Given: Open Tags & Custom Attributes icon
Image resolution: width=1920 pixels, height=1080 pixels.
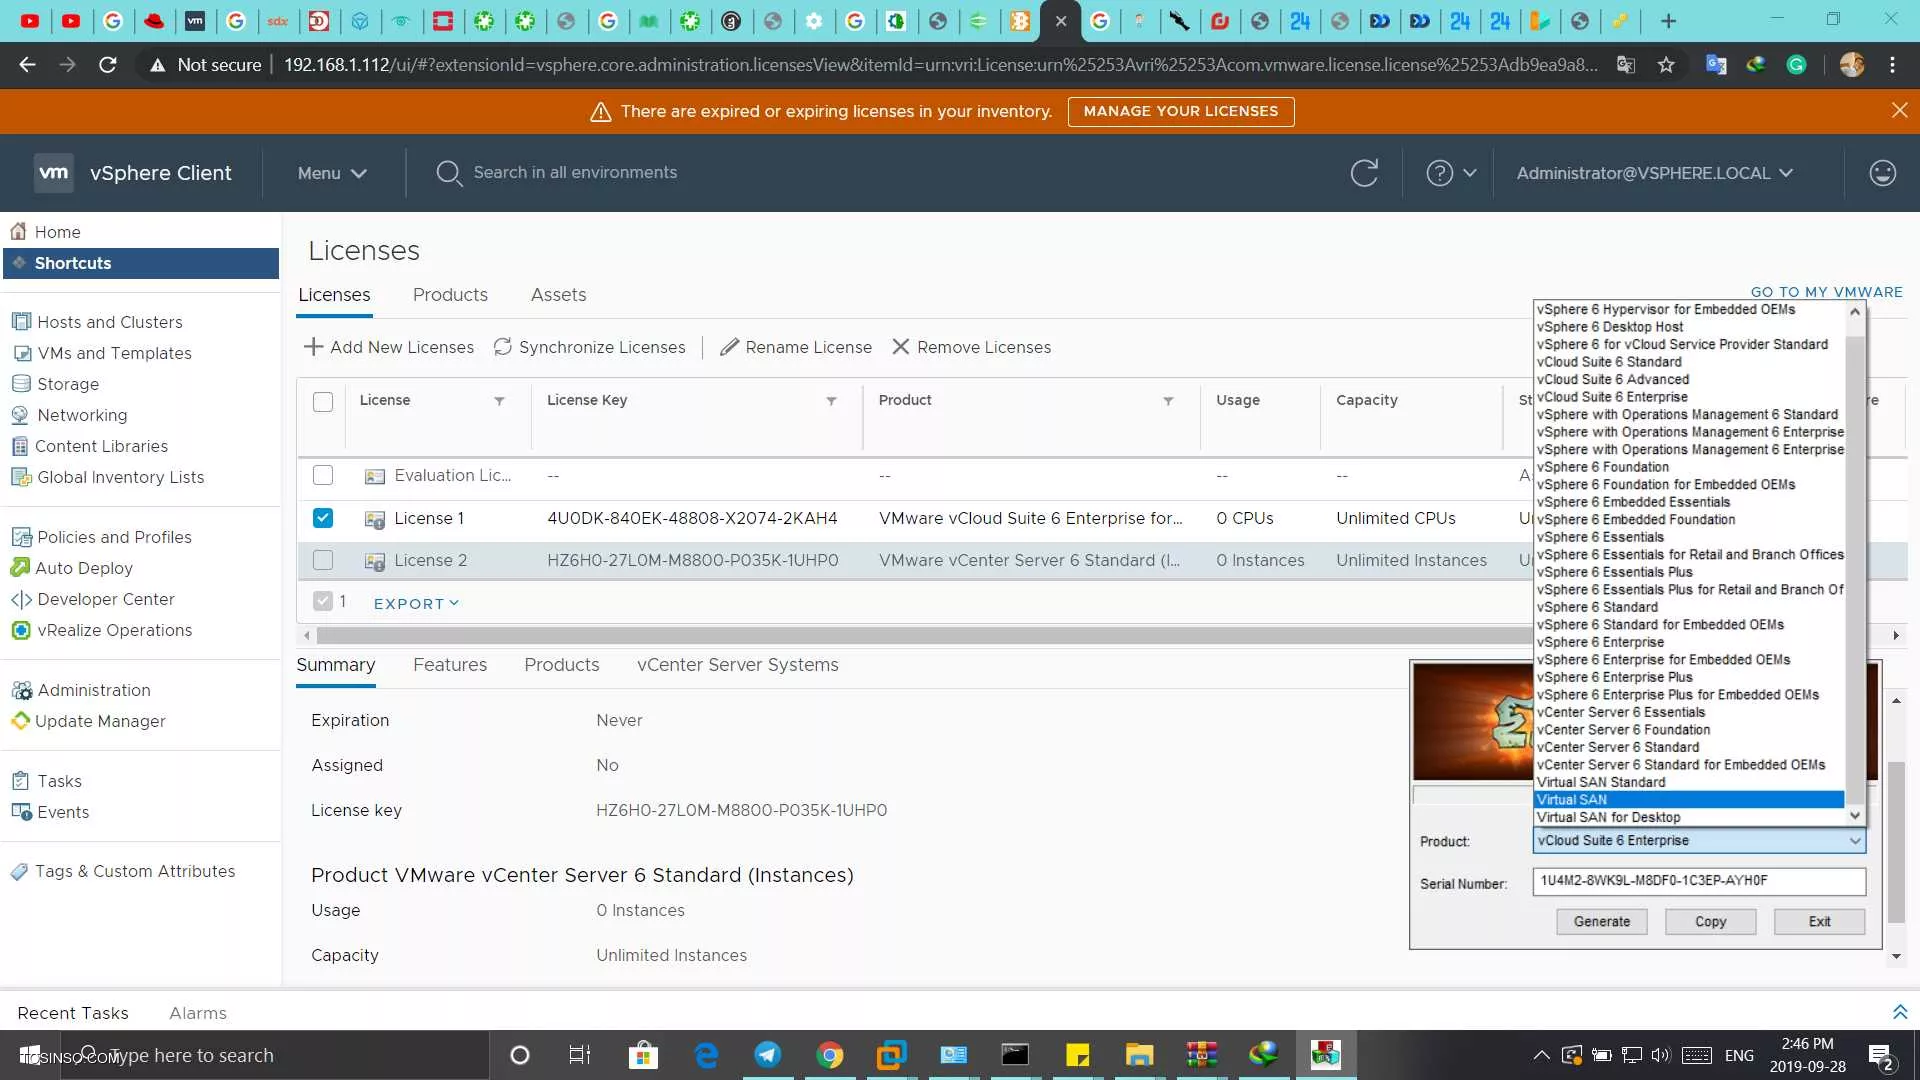Looking at the screenshot, I should coord(19,871).
